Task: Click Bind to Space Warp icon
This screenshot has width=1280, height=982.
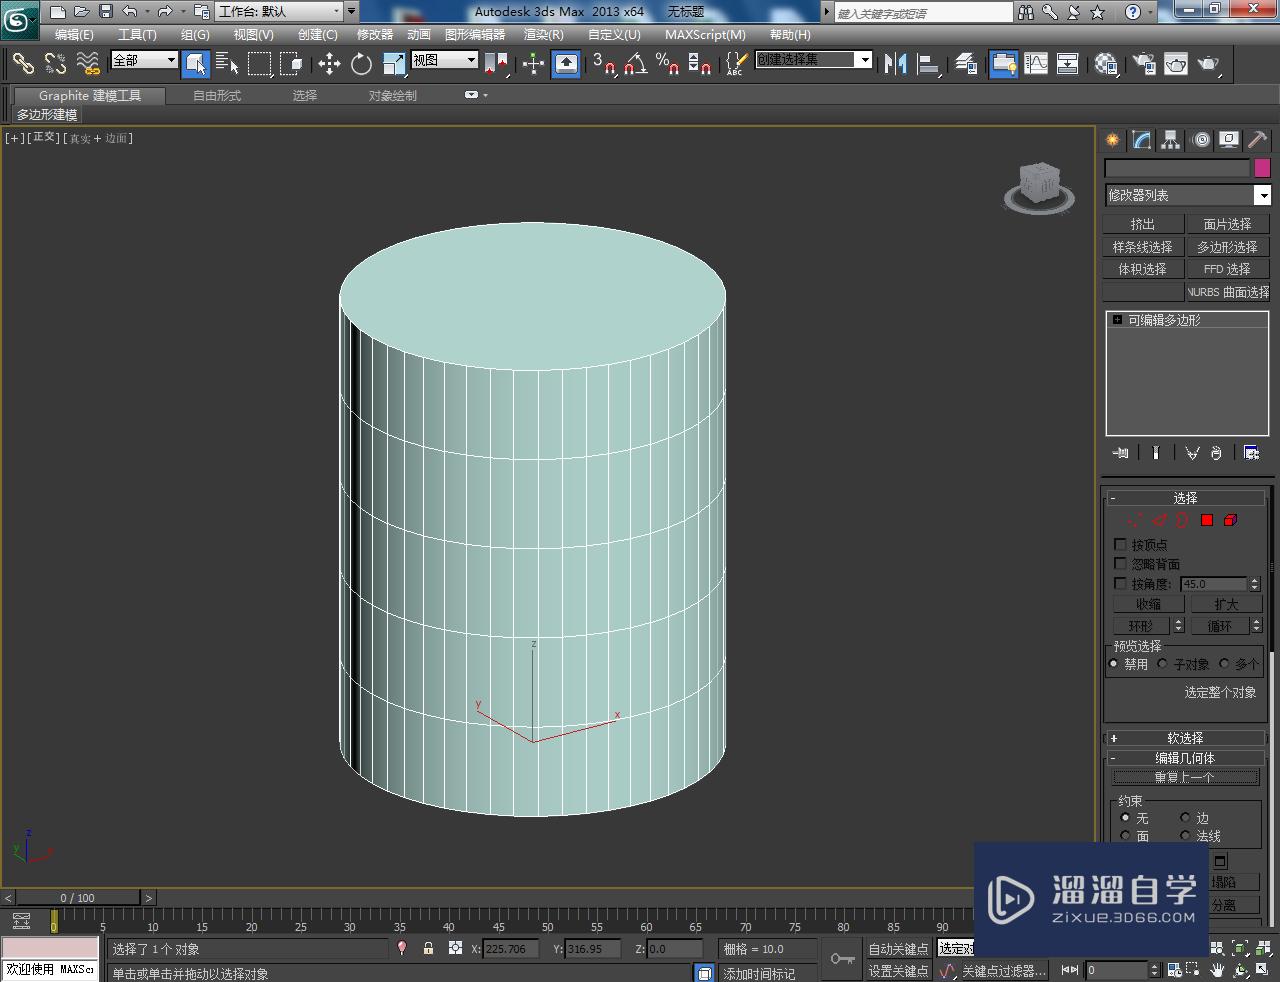Action: [x=88, y=64]
